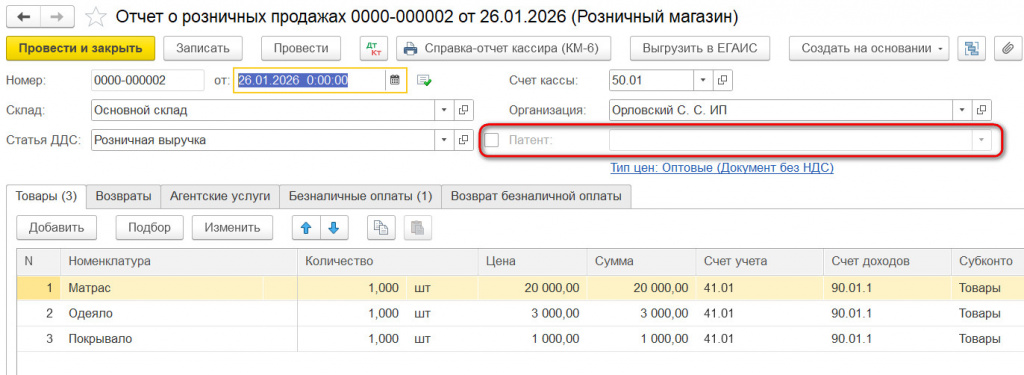Open the Безналичные оплаты (1) tab
The height and width of the screenshot is (375, 1024).
pos(360,196)
